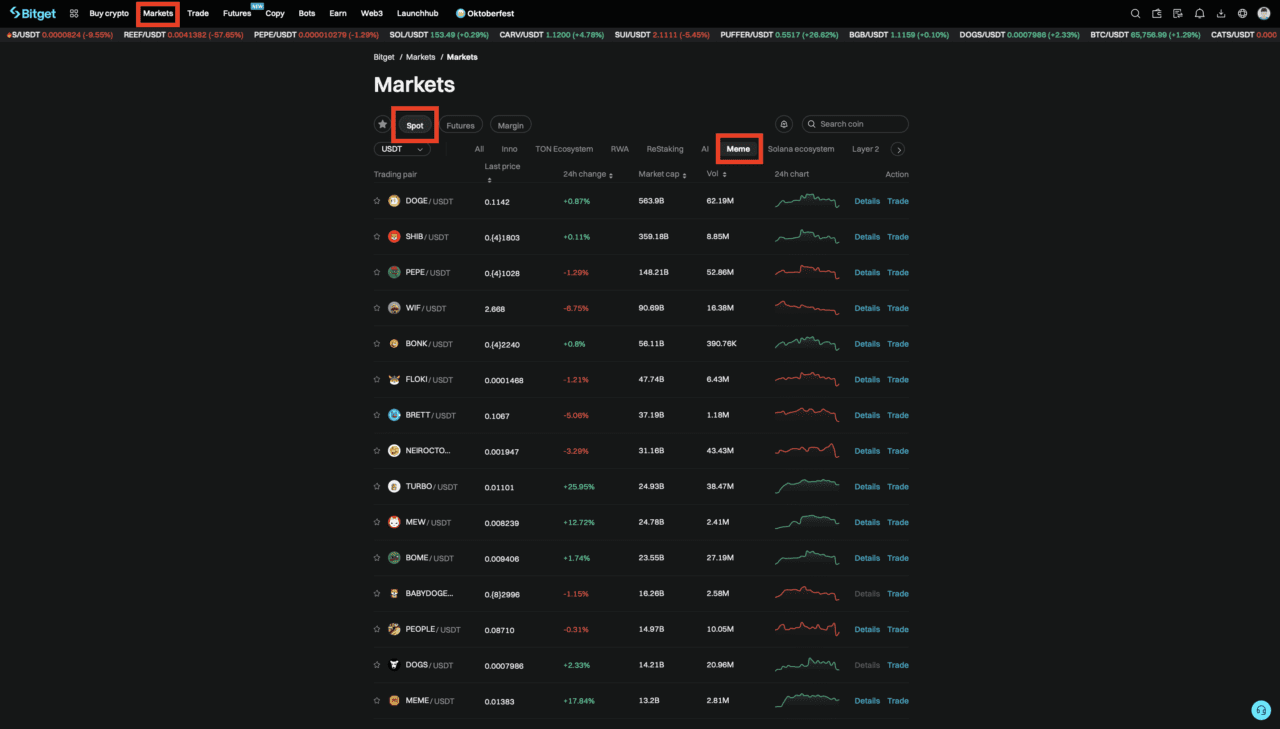Expand more categories with right chevron

[x=898, y=149]
